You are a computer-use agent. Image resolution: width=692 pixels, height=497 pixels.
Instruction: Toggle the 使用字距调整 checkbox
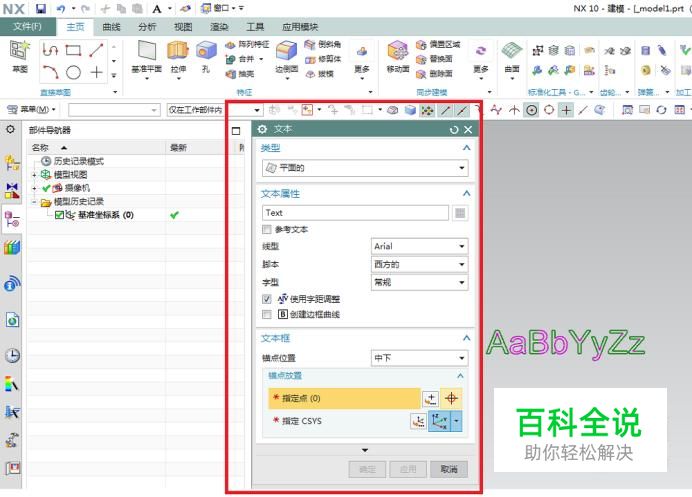pos(267,299)
